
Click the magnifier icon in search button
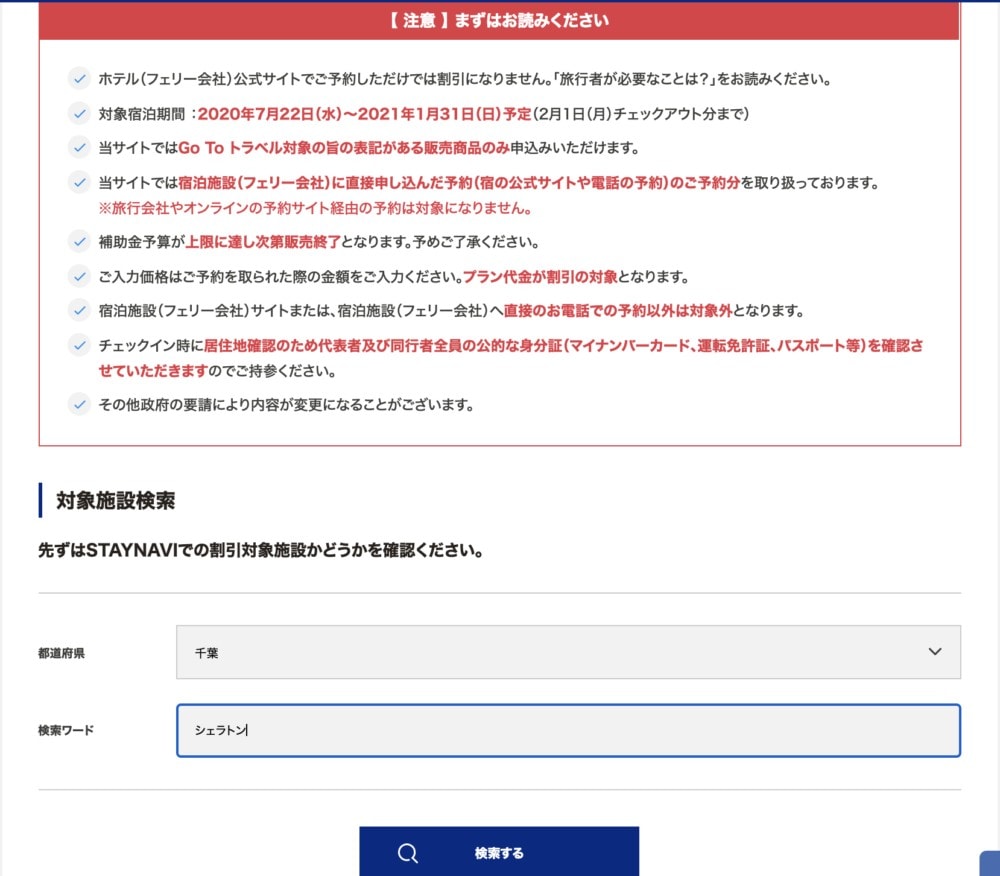408,853
